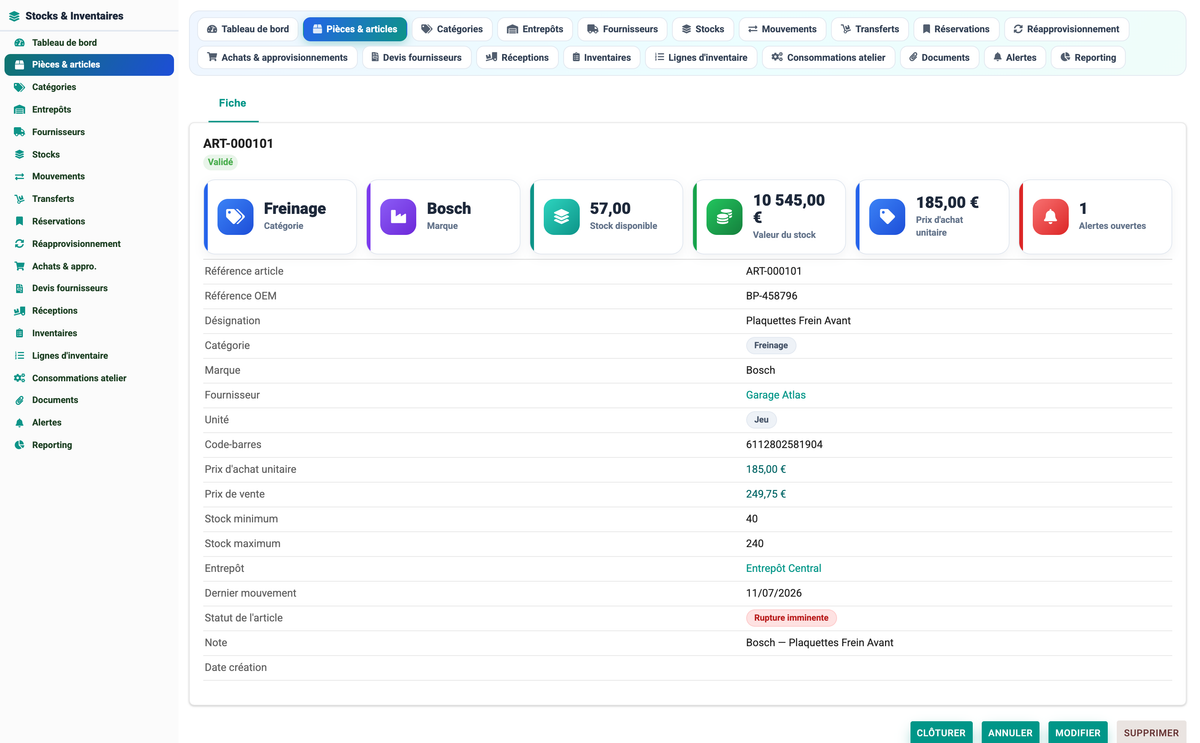Click the sidebar Reporting pie chart icon
The height and width of the screenshot is (743, 1200).
coord(19,445)
